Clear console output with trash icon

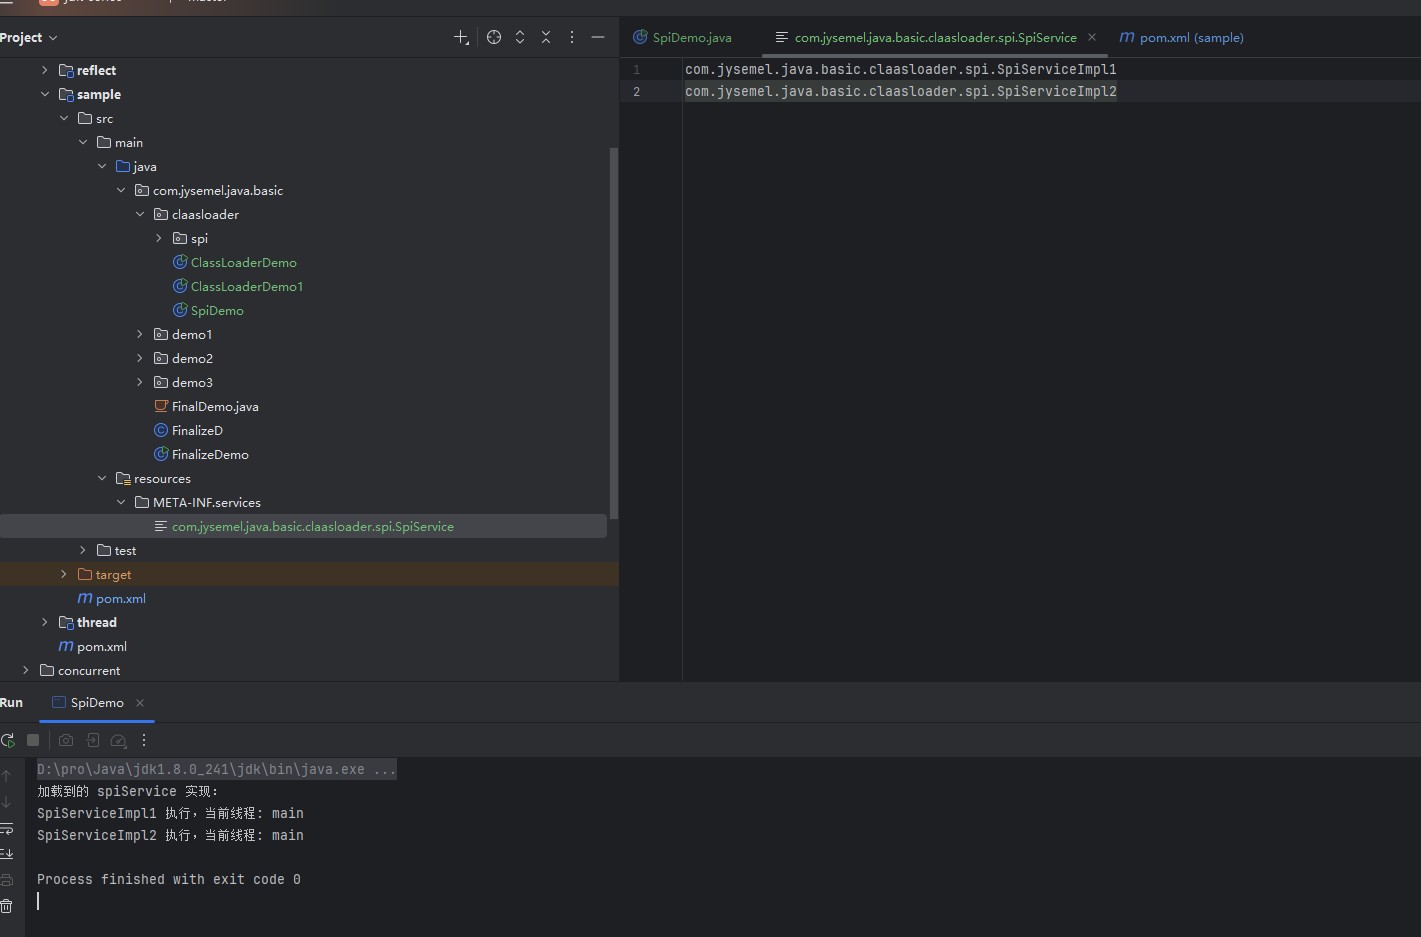pos(7,906)
